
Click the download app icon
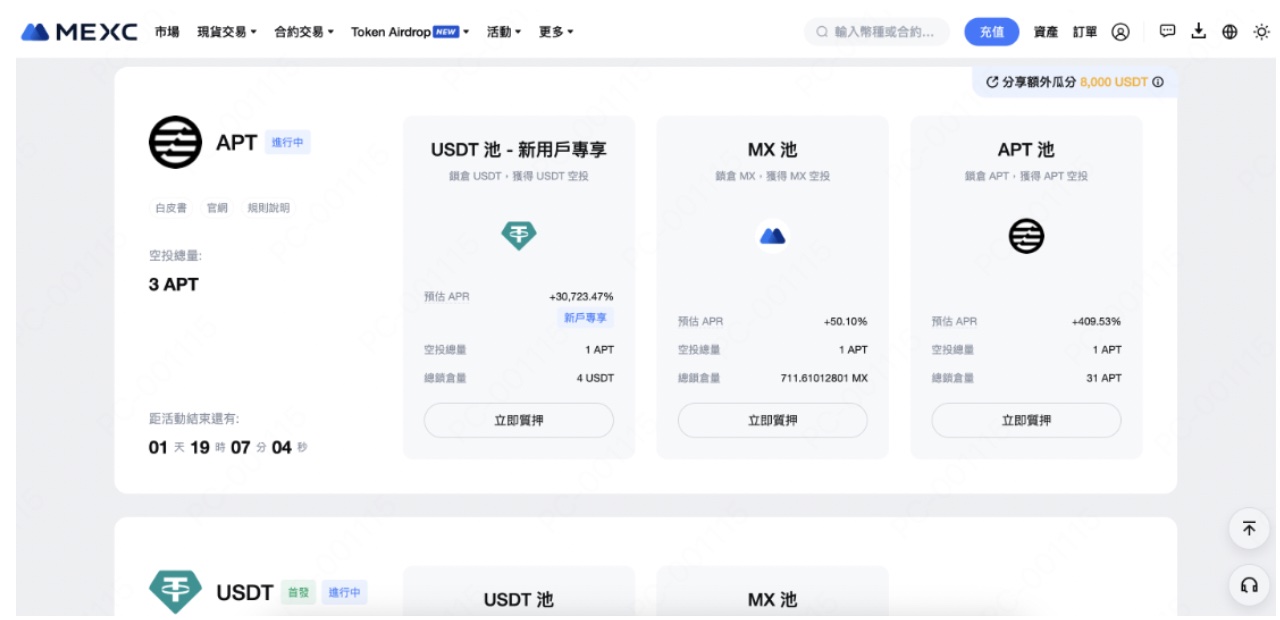click(x=1199, y=31)
